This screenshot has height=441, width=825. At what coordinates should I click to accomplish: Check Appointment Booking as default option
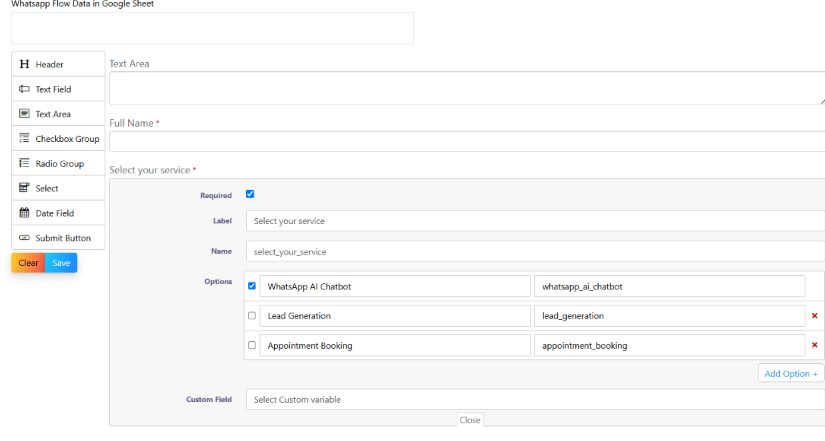tap(252, 345)
